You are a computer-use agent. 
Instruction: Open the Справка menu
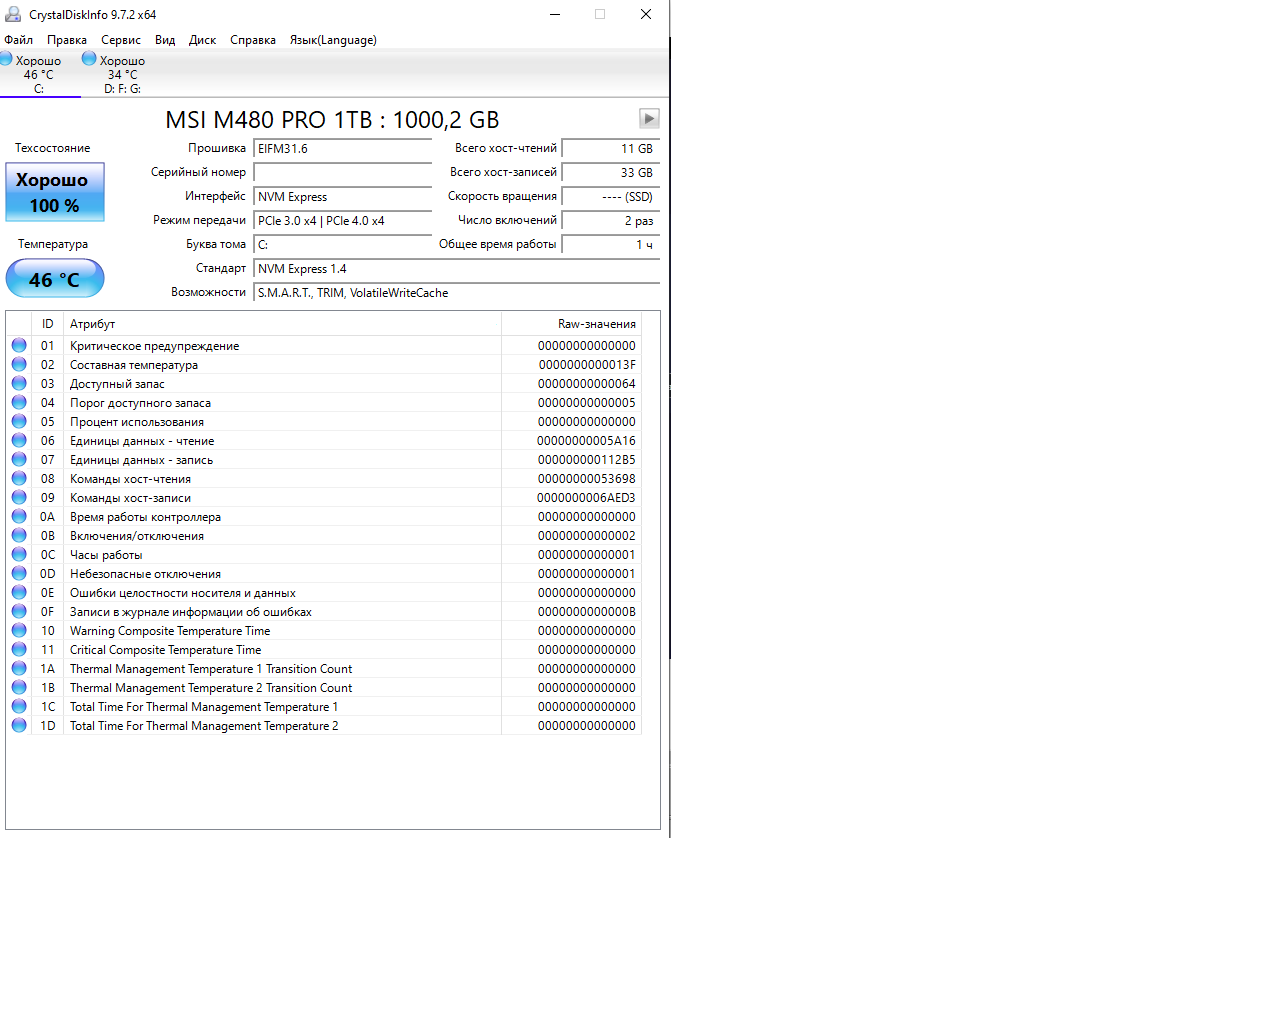click(x=253, y=40)
